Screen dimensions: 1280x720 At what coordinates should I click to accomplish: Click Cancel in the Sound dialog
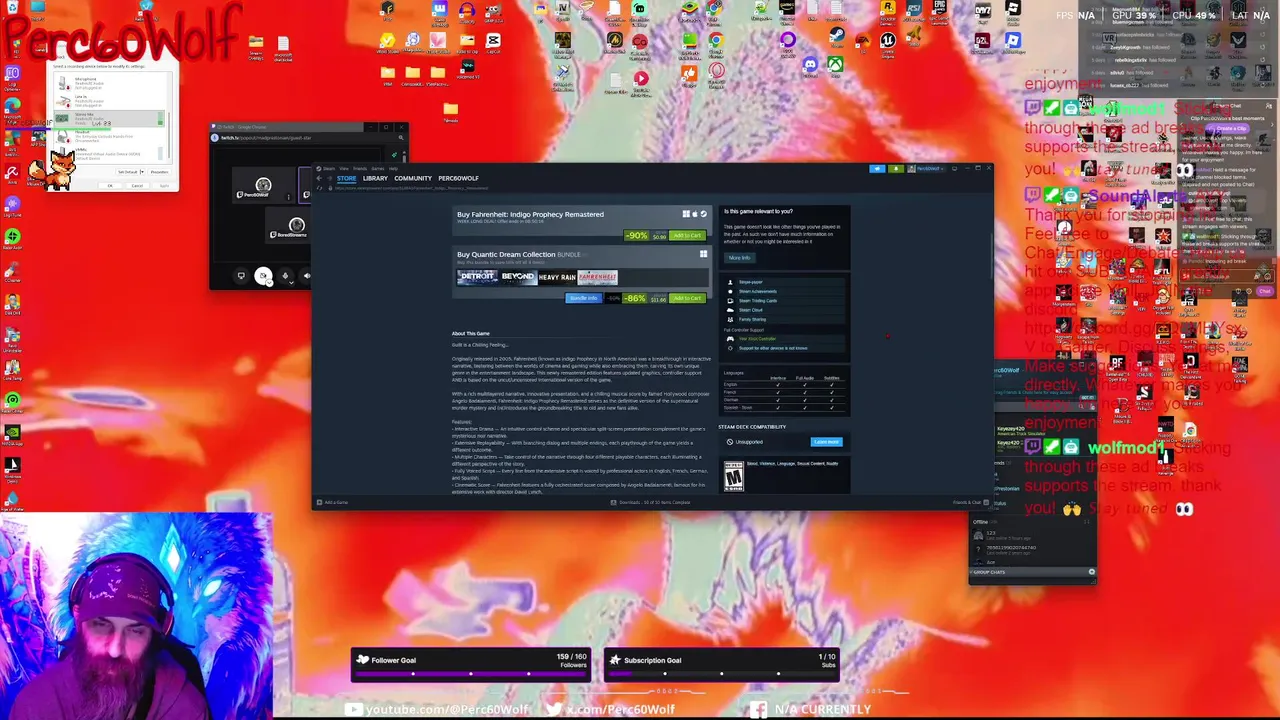coord(137,186)
